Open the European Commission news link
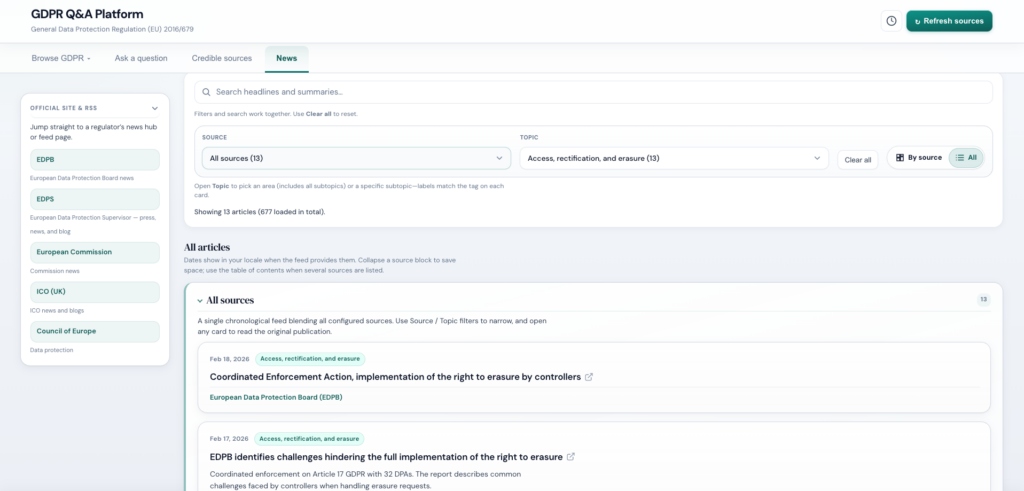The width and height of the screenshot is (1024, 491). pyautogui.click(x=95, y=252)
